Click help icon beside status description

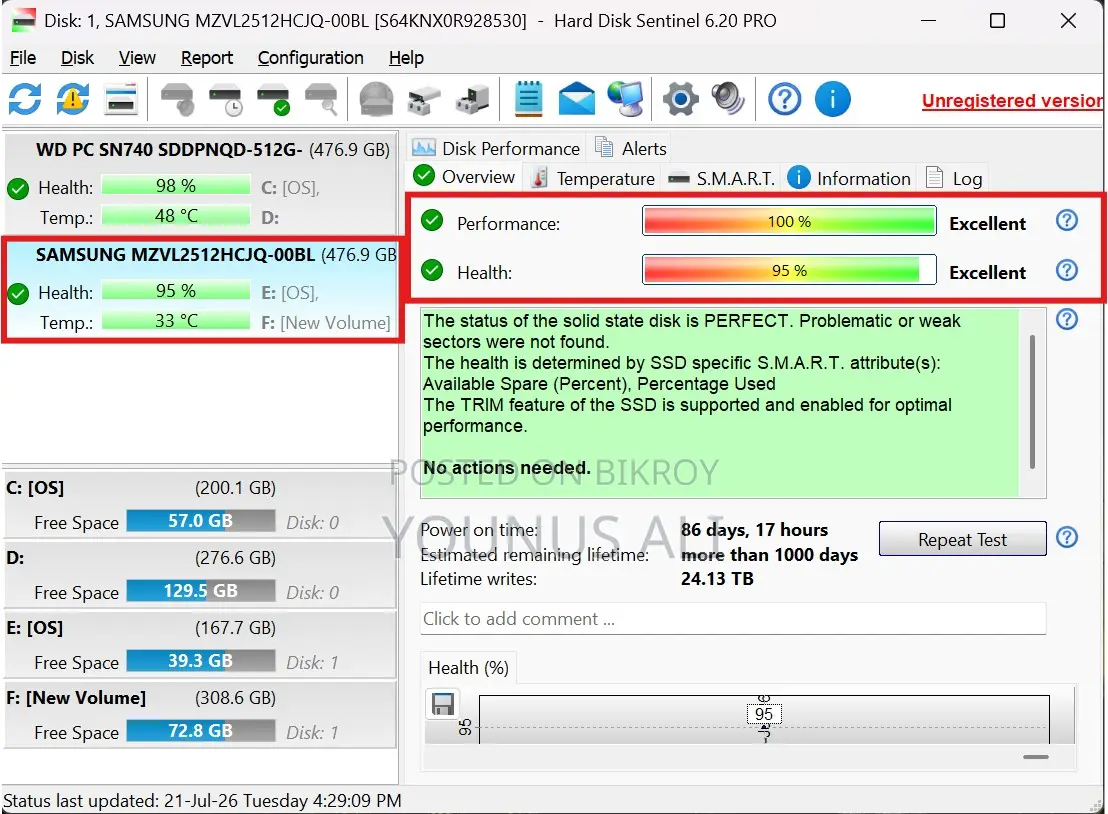(1066, 319)
